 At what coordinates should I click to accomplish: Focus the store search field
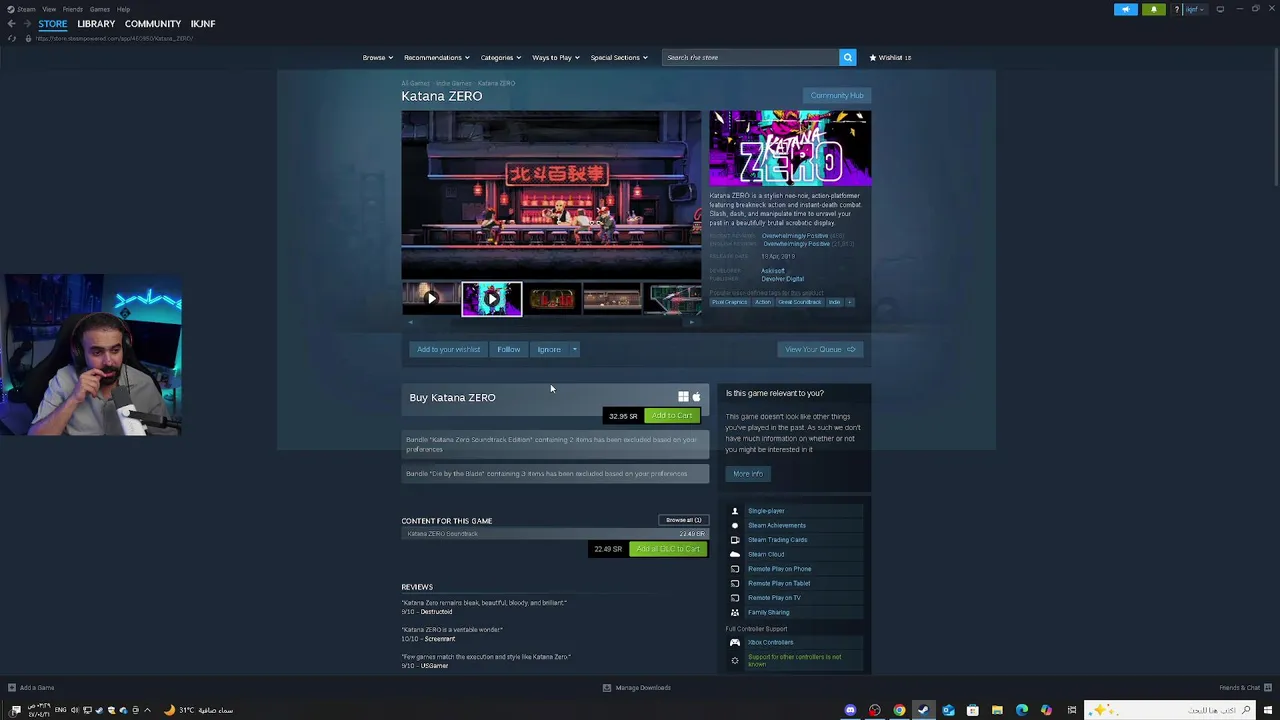click(750, 57)
